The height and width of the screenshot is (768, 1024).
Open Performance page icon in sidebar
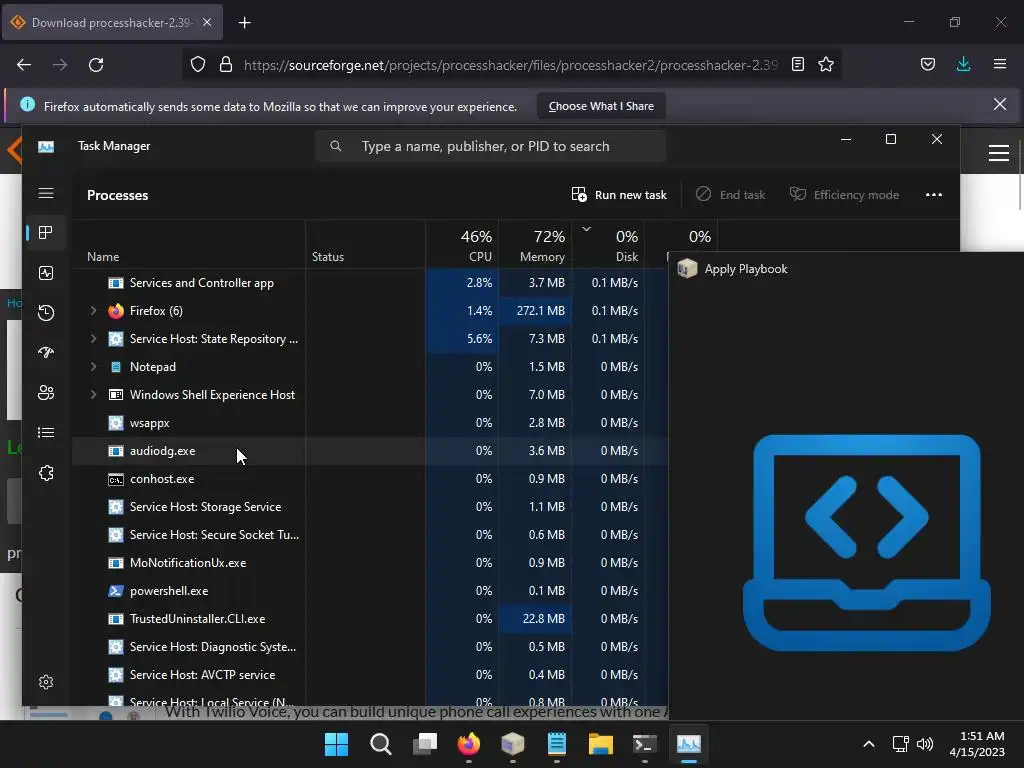(46, 273)
